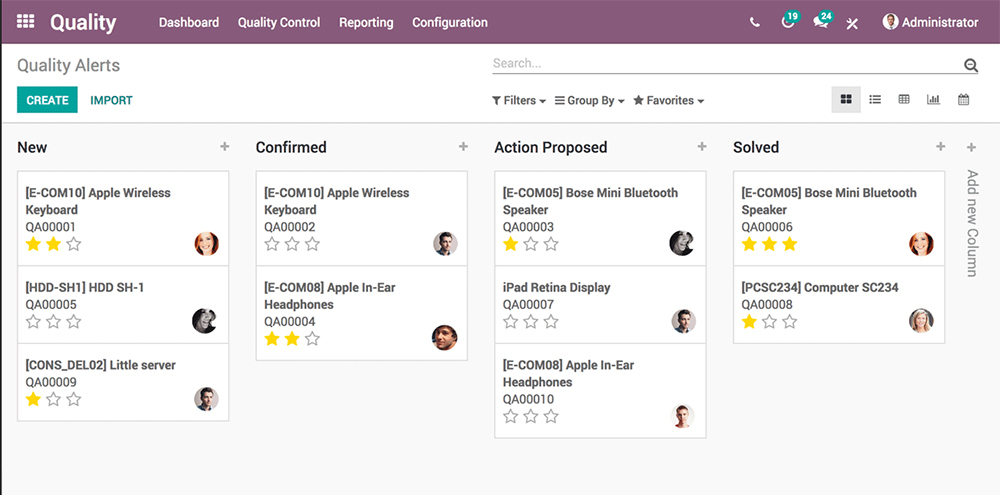Open the Favorites dropdown

pyautogui.click(x=668, y=101)
